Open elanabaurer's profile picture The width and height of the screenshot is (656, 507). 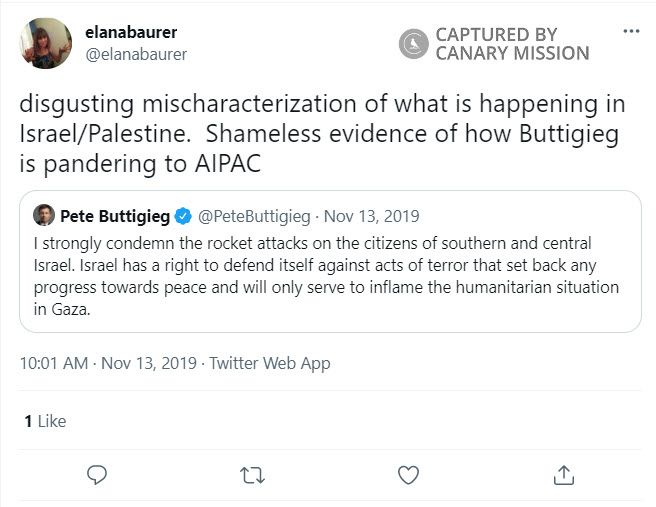(46, 43)
